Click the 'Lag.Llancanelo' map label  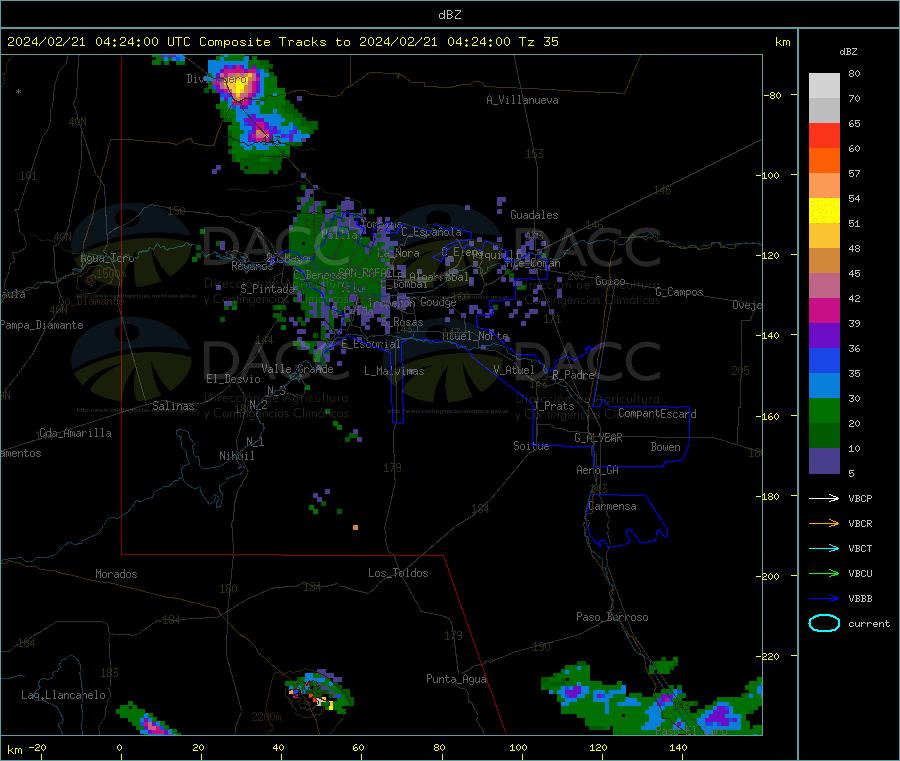[x=63, y=695]
